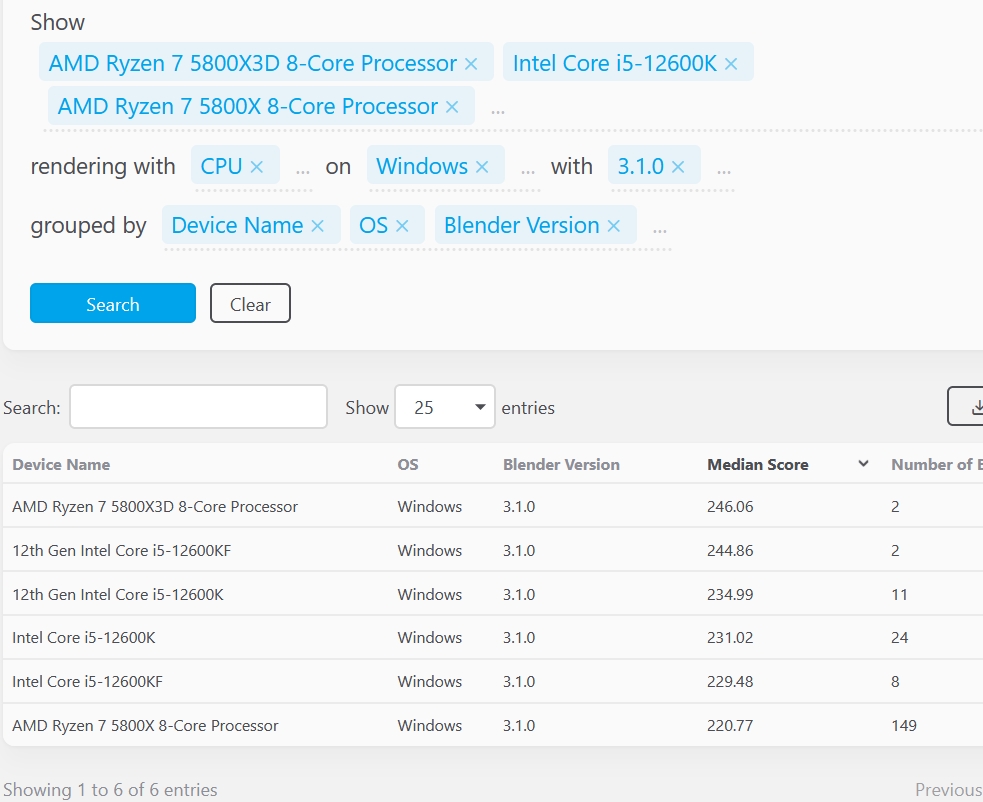Click benchmark count 24
The width and height of the screenshot is (983, 802).
tap(900, 638)
